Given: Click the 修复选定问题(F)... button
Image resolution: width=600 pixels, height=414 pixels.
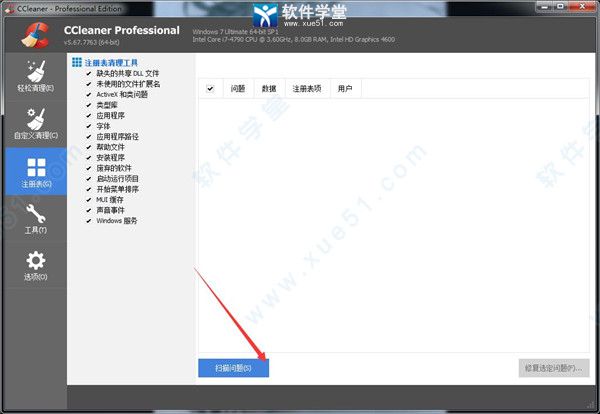Looking at the screenshot, I should [x=554, y=368].
